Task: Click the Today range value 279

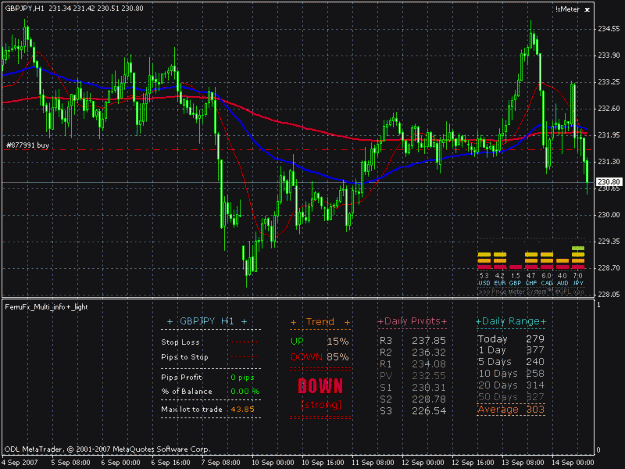Action: (x=535, y=339)
